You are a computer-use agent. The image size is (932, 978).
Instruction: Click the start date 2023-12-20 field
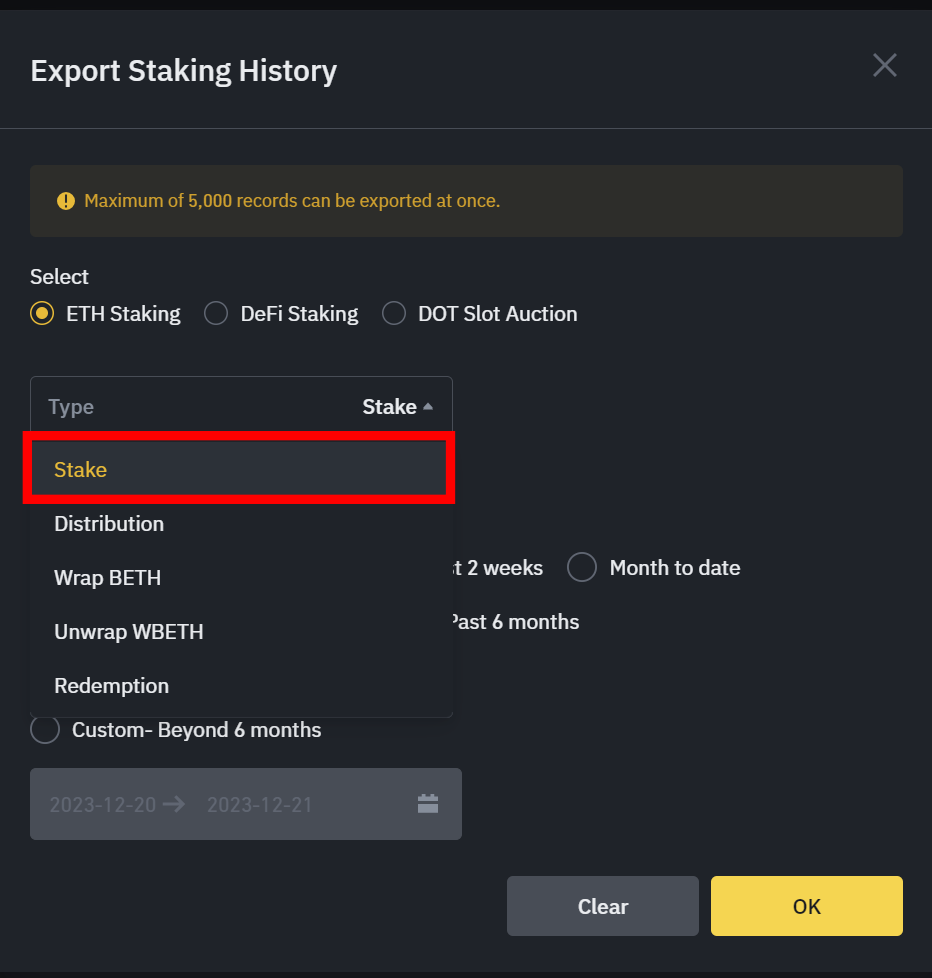pyautogui.click(x=102, y=804)
